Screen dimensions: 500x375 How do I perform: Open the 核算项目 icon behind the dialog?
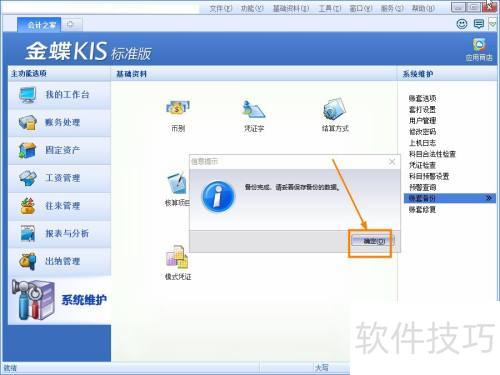coord(177,189)
